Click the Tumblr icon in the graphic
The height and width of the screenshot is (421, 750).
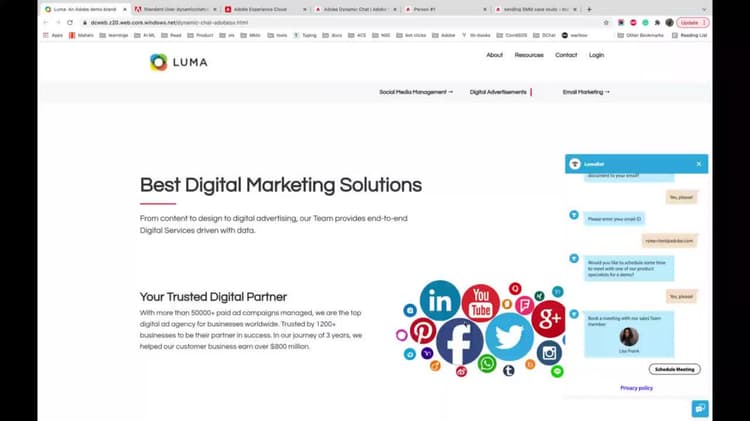pos(508,370)
